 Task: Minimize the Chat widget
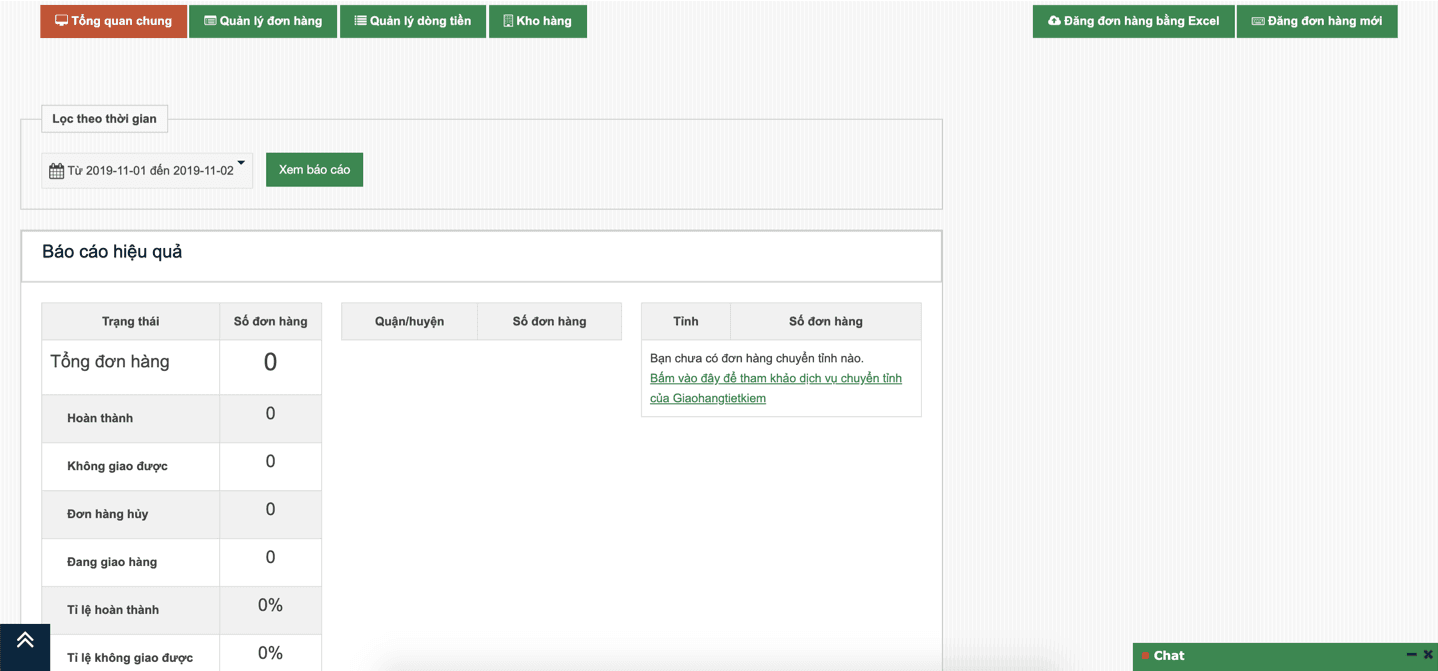(1411, 655)
